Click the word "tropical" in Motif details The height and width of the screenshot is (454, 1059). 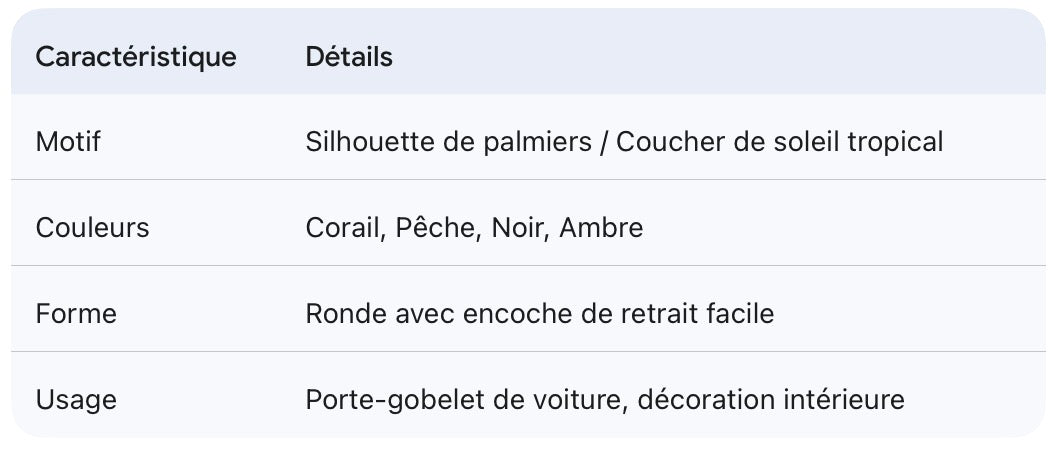coord(895,142)
